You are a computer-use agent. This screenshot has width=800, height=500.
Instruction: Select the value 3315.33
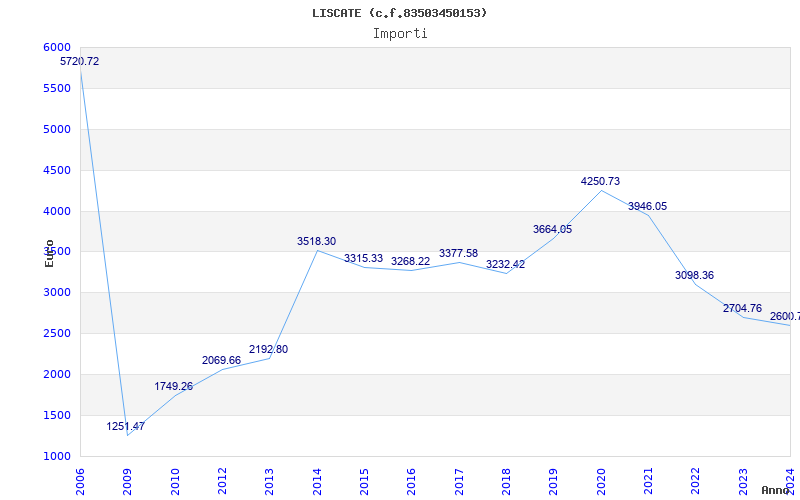363,258
